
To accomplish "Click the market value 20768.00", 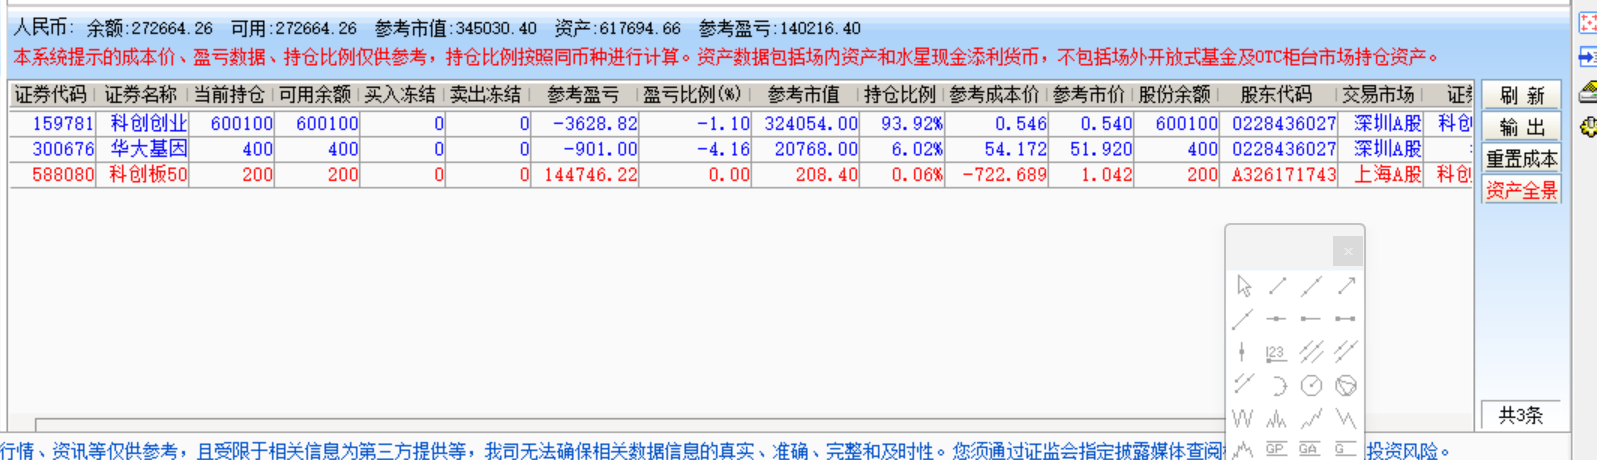I will click(x=816, y=148).
